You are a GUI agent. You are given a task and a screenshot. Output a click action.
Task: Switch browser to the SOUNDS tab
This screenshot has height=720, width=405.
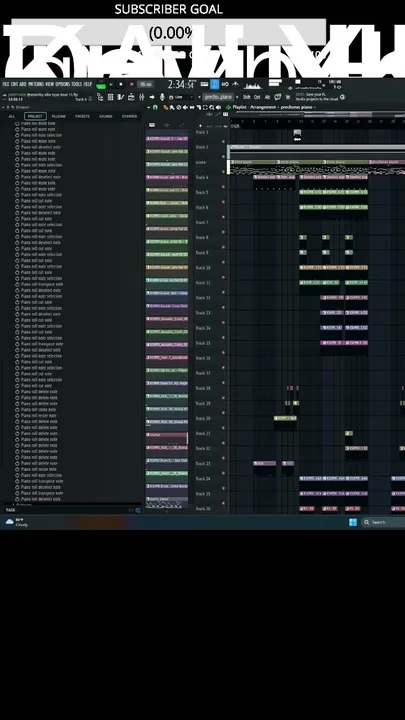tap(106, 116)
